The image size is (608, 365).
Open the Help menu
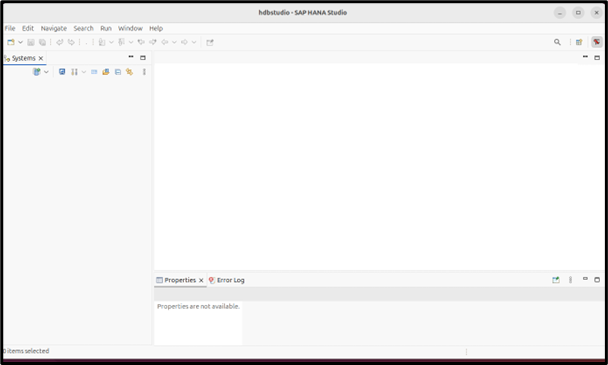click(156, 28)
